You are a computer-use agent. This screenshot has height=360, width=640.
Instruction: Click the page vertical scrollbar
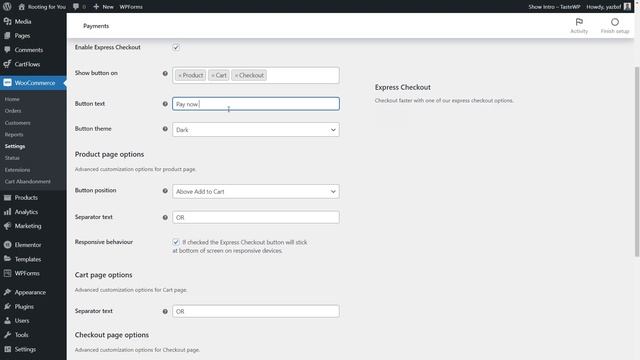click(637, 161)
